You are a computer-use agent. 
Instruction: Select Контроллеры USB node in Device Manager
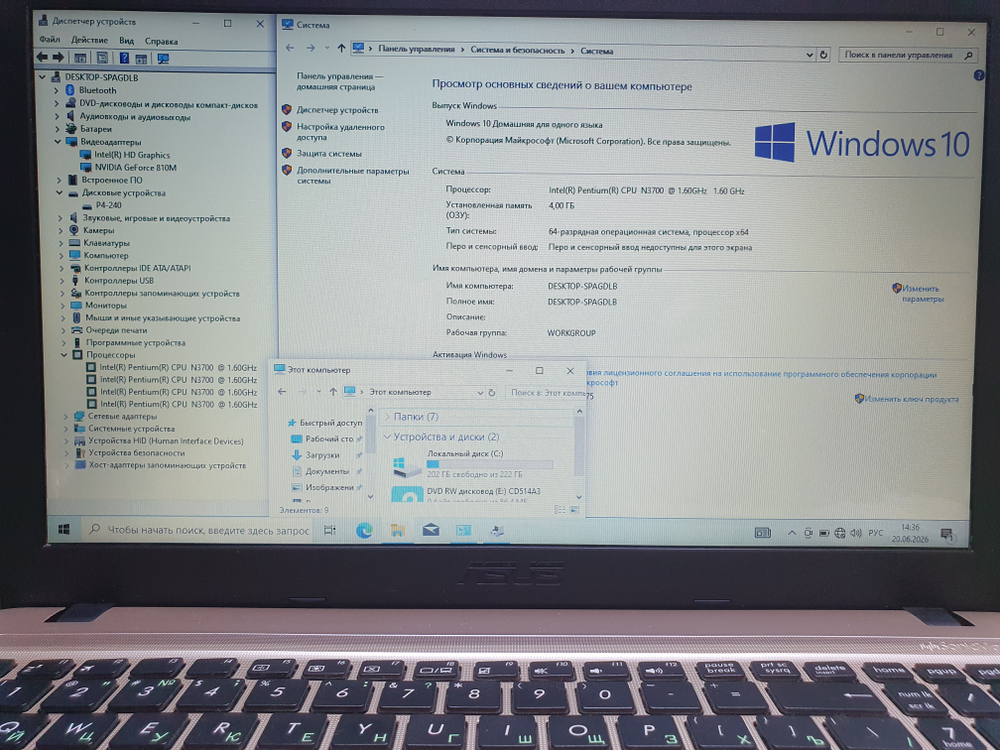119,281
